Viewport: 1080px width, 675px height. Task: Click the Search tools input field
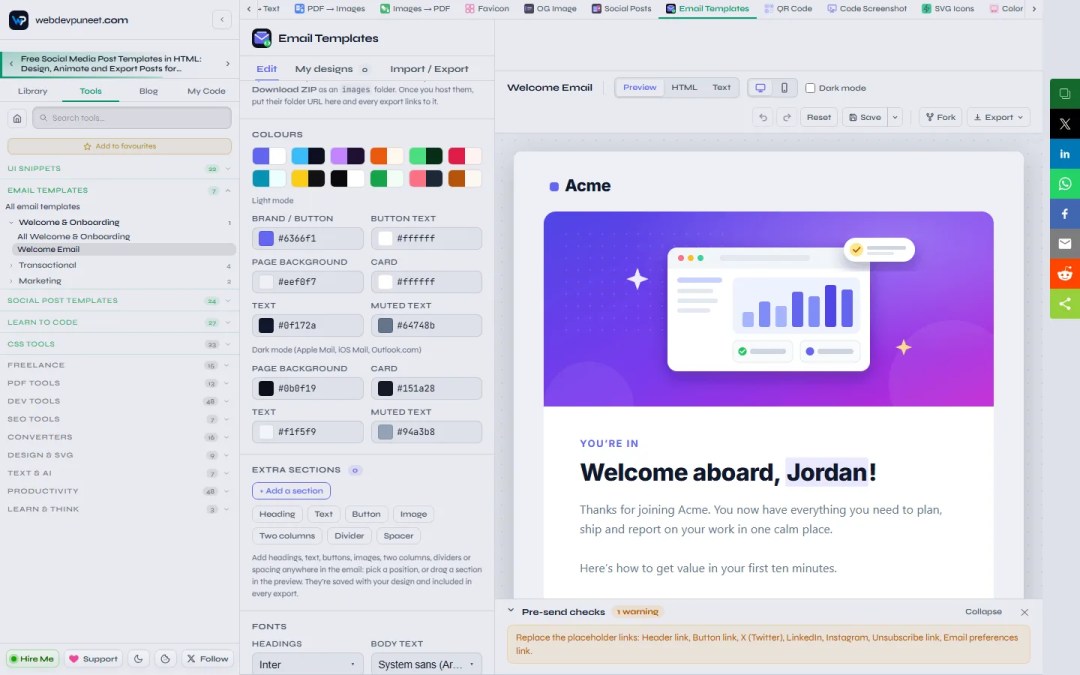pos(132,118)
